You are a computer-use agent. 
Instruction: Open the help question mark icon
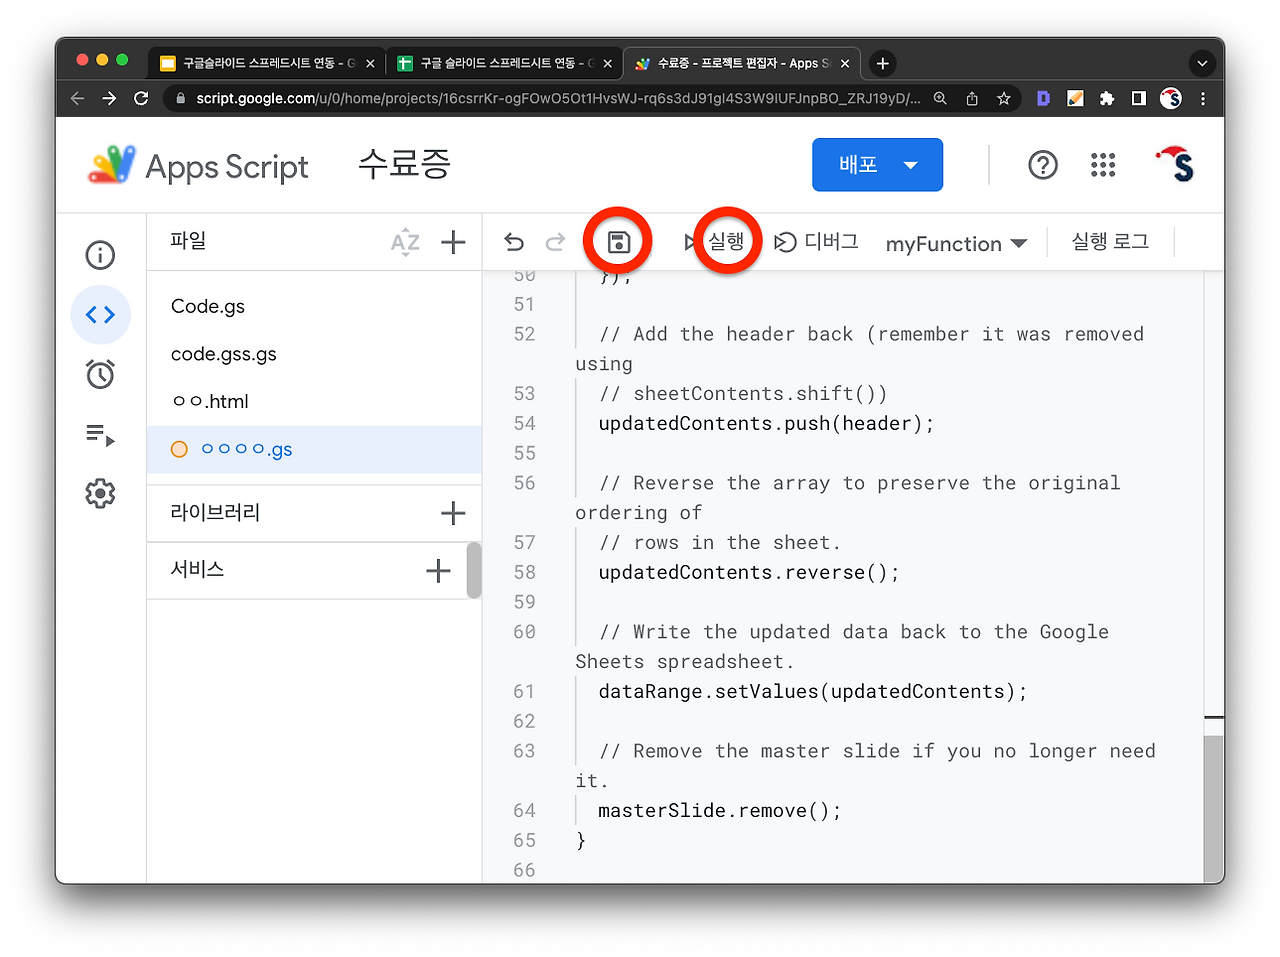(x=1043, y=165)
